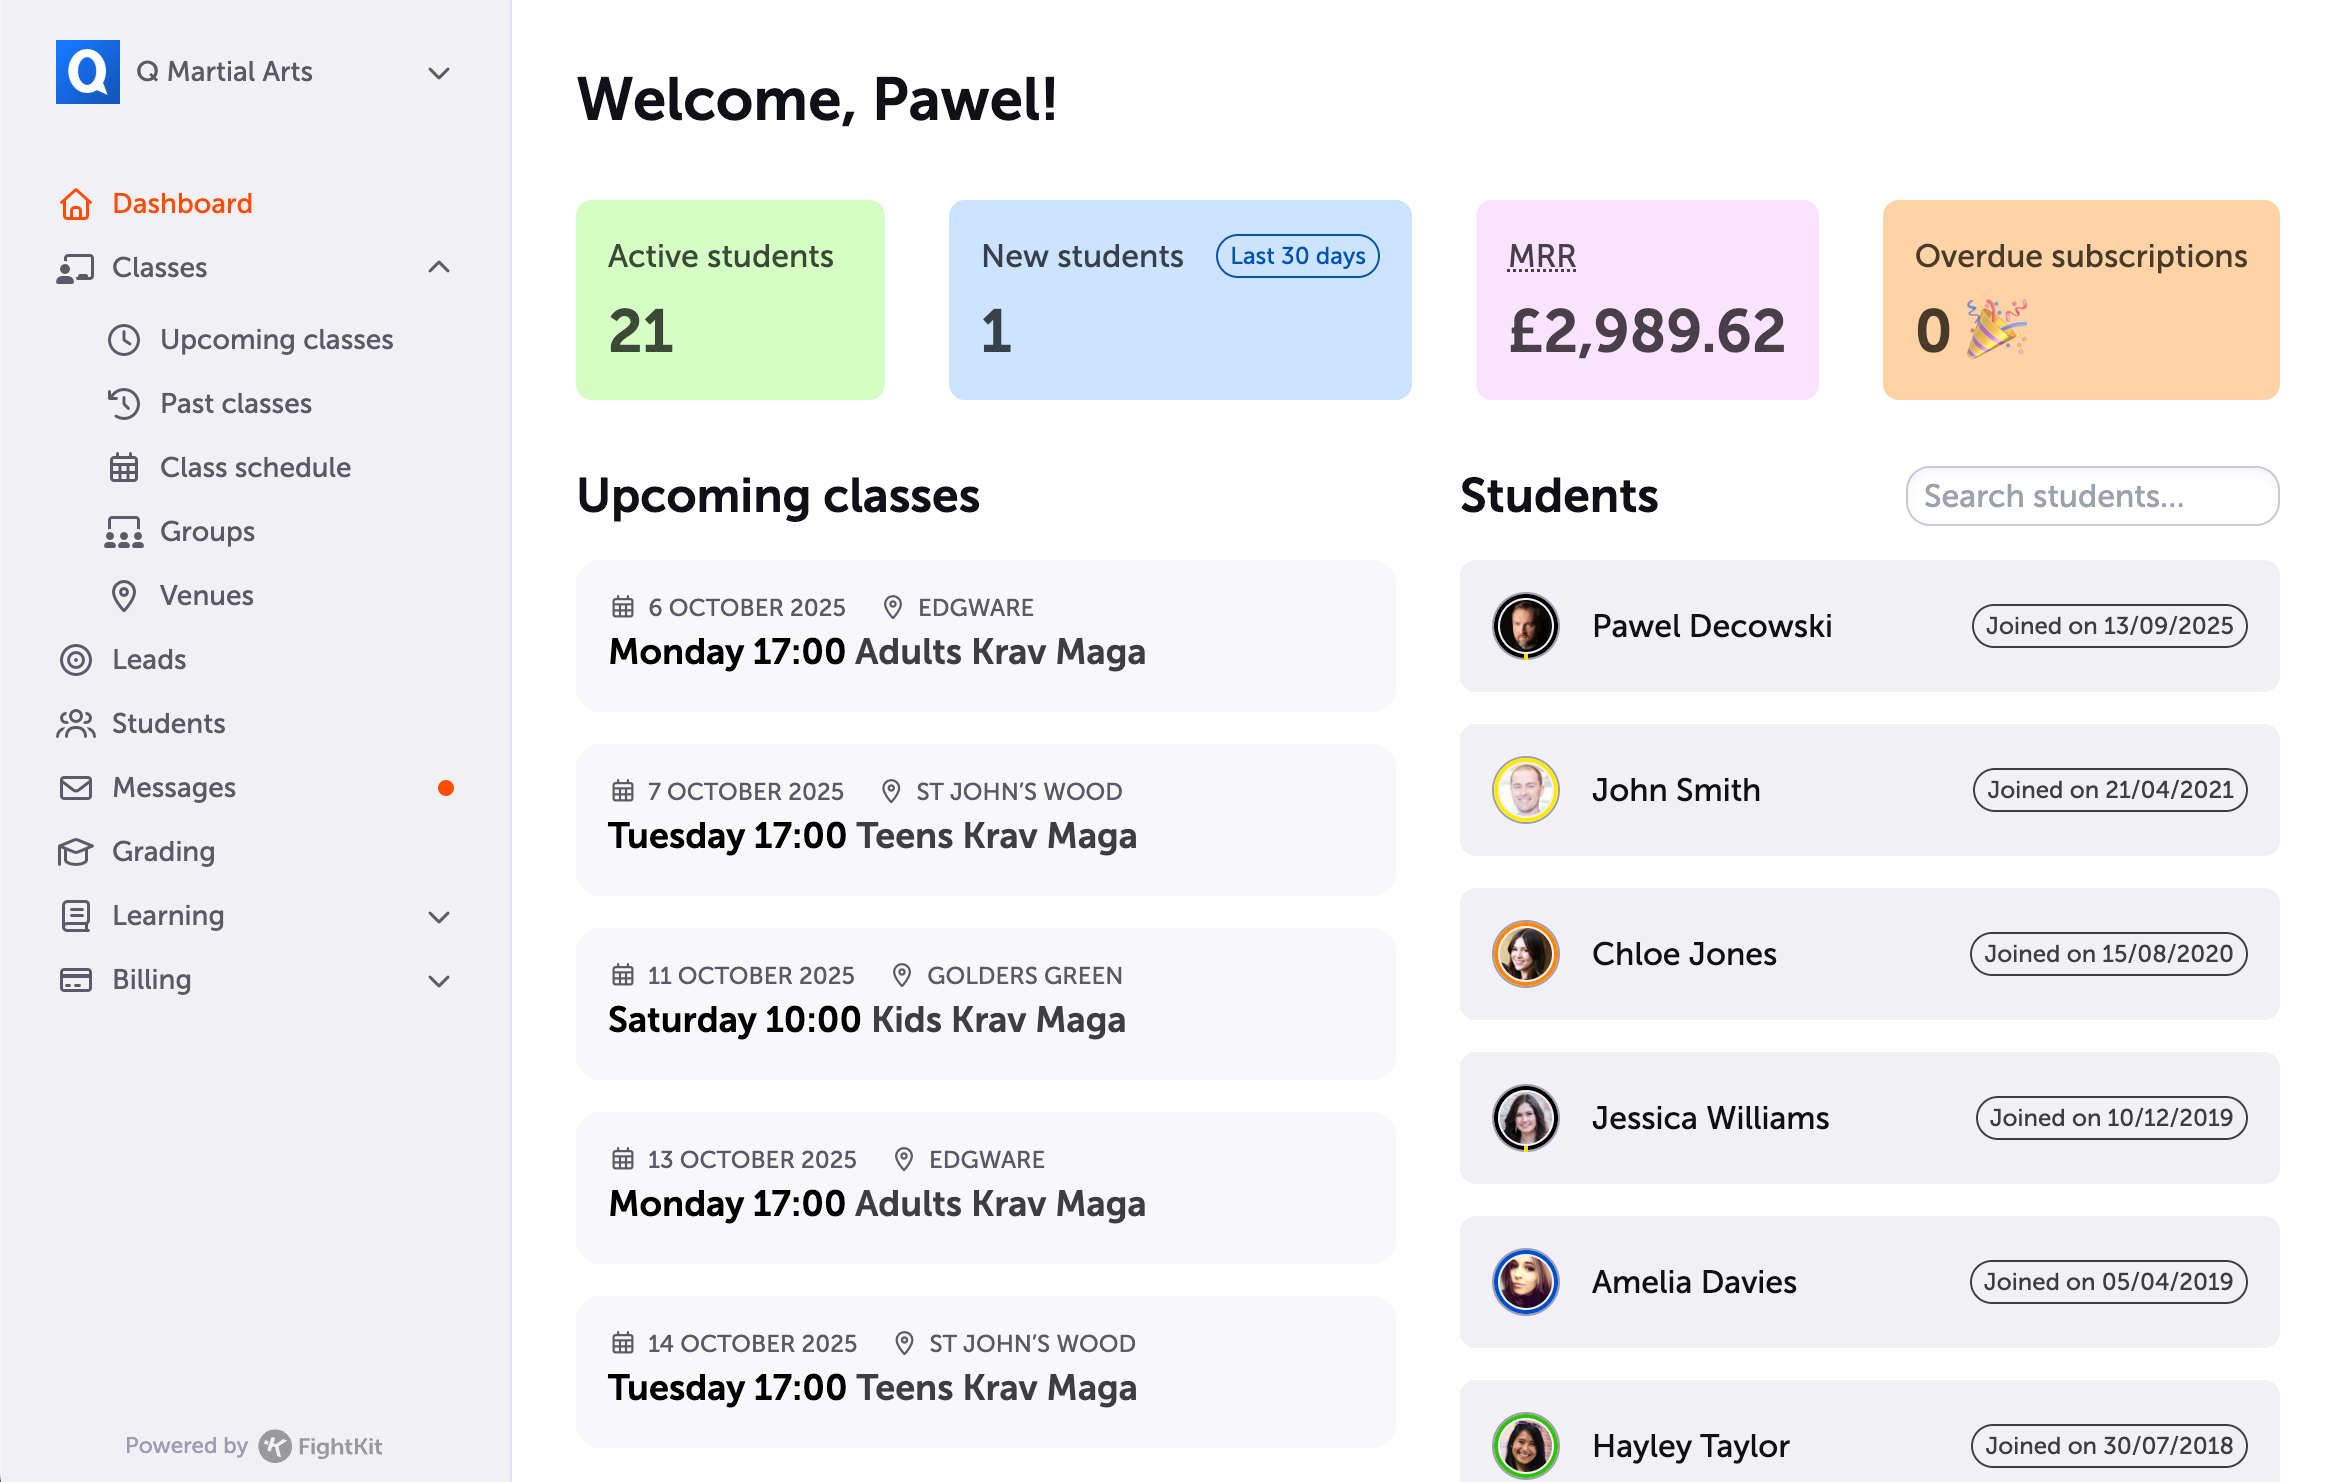
Task: Expand the Learning menu section
Action: click(438, 917)
